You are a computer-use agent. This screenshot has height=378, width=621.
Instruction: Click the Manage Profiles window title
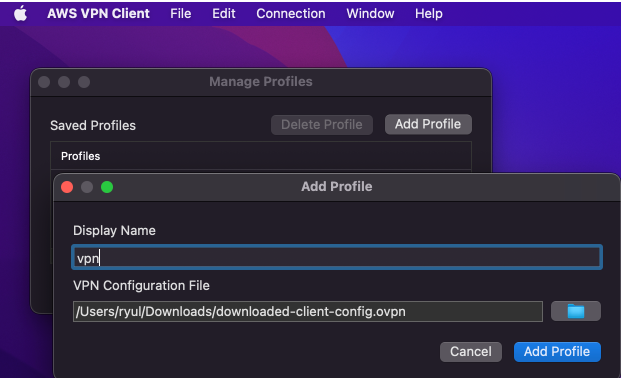tap(261, 82)
